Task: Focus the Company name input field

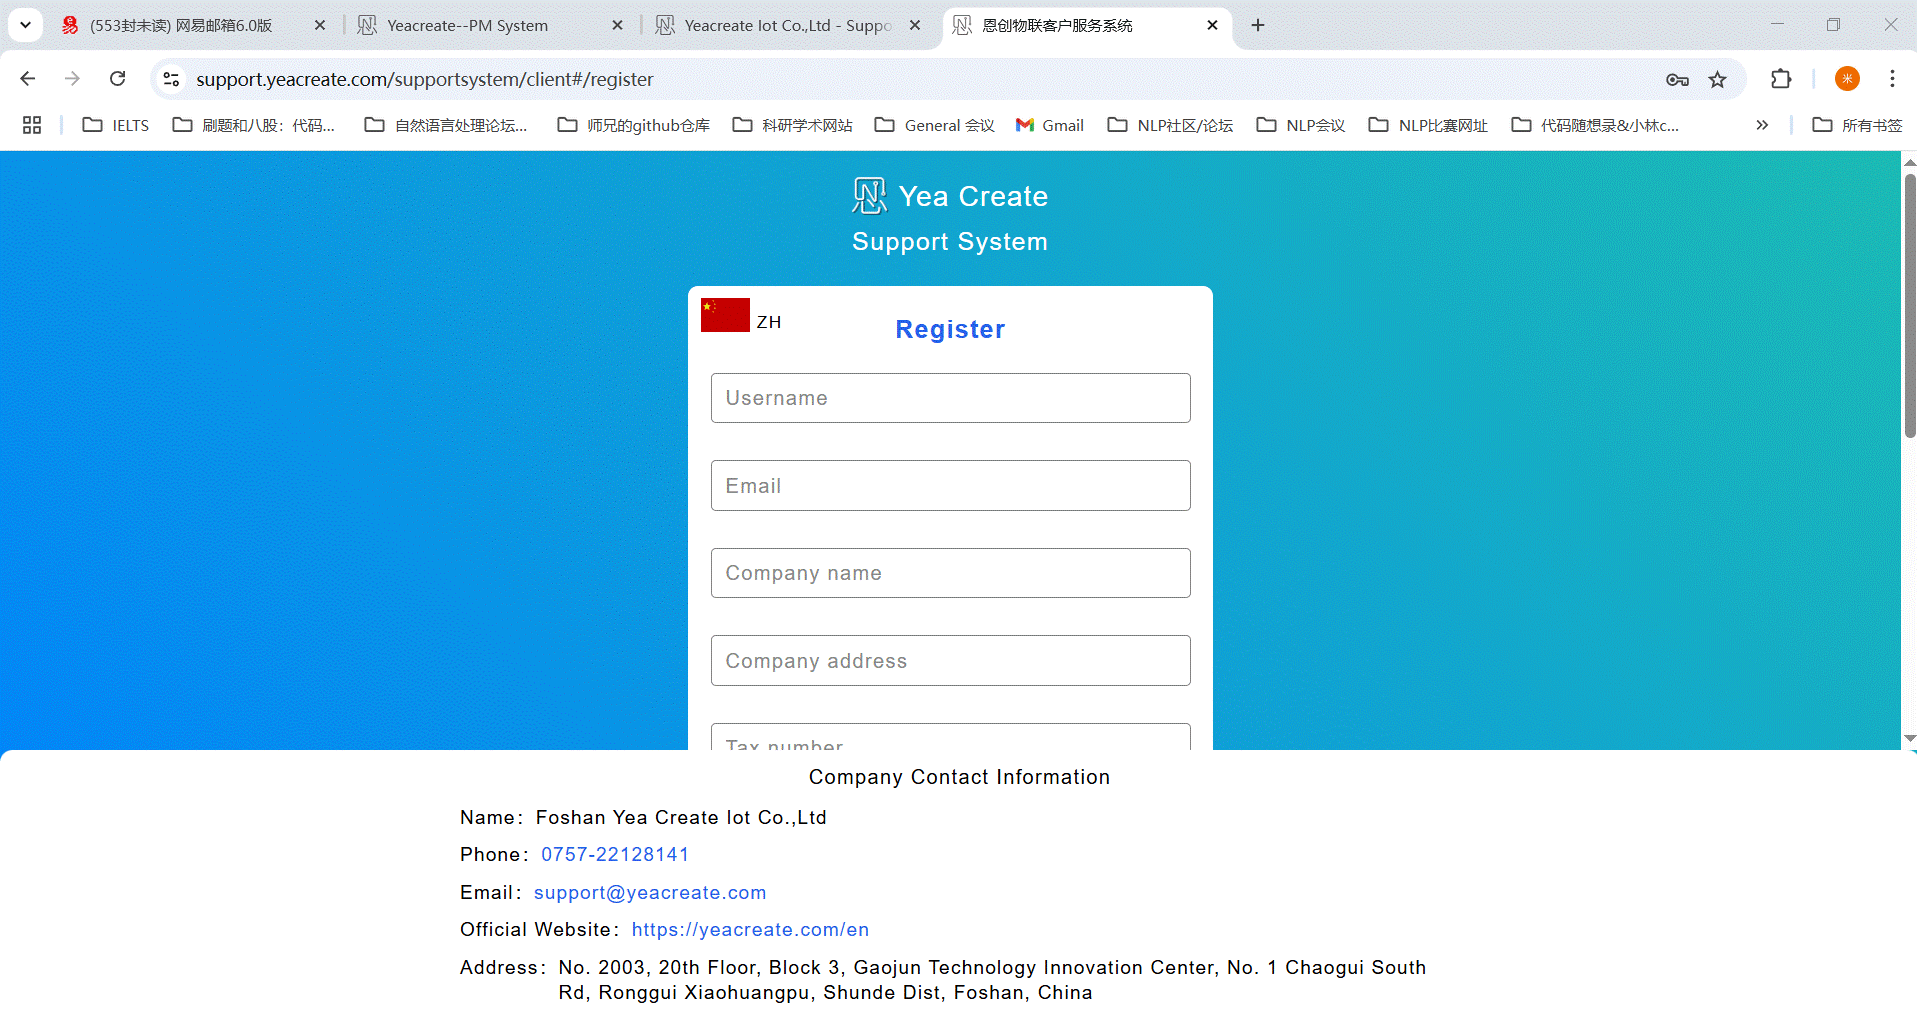Action: [950, 573]
